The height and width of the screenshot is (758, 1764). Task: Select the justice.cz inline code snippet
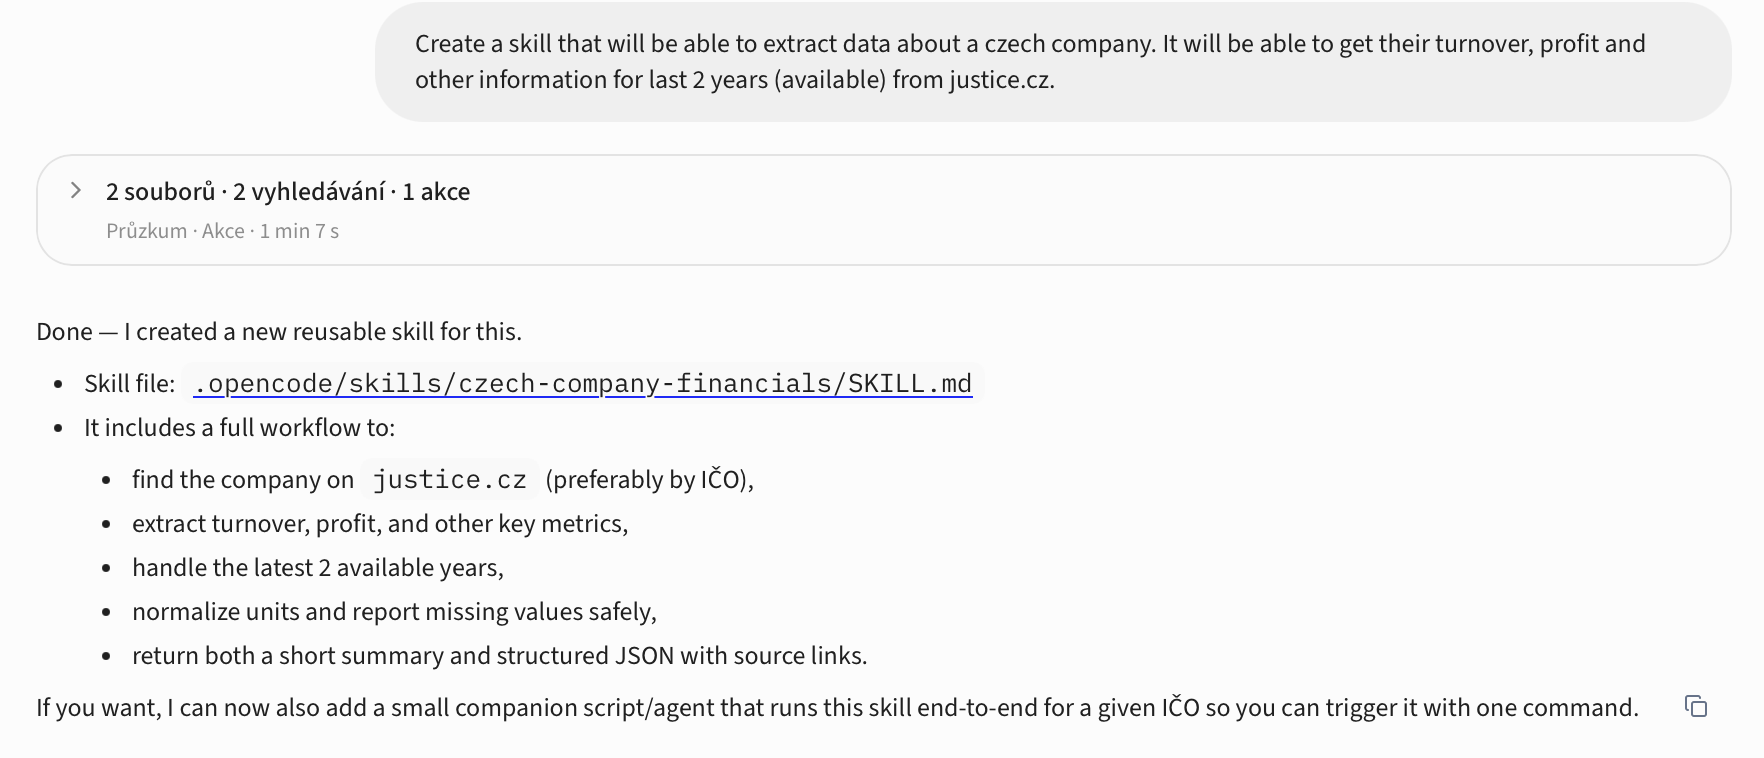click(449, 479)
